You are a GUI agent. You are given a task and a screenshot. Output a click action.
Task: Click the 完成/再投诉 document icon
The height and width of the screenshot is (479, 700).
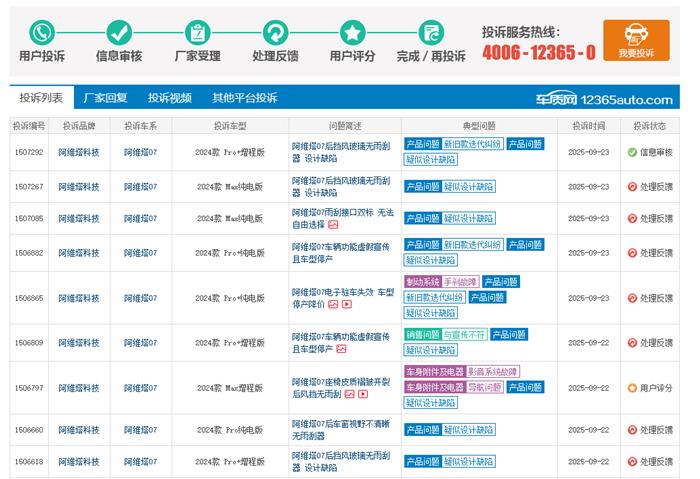pos(431,32)
